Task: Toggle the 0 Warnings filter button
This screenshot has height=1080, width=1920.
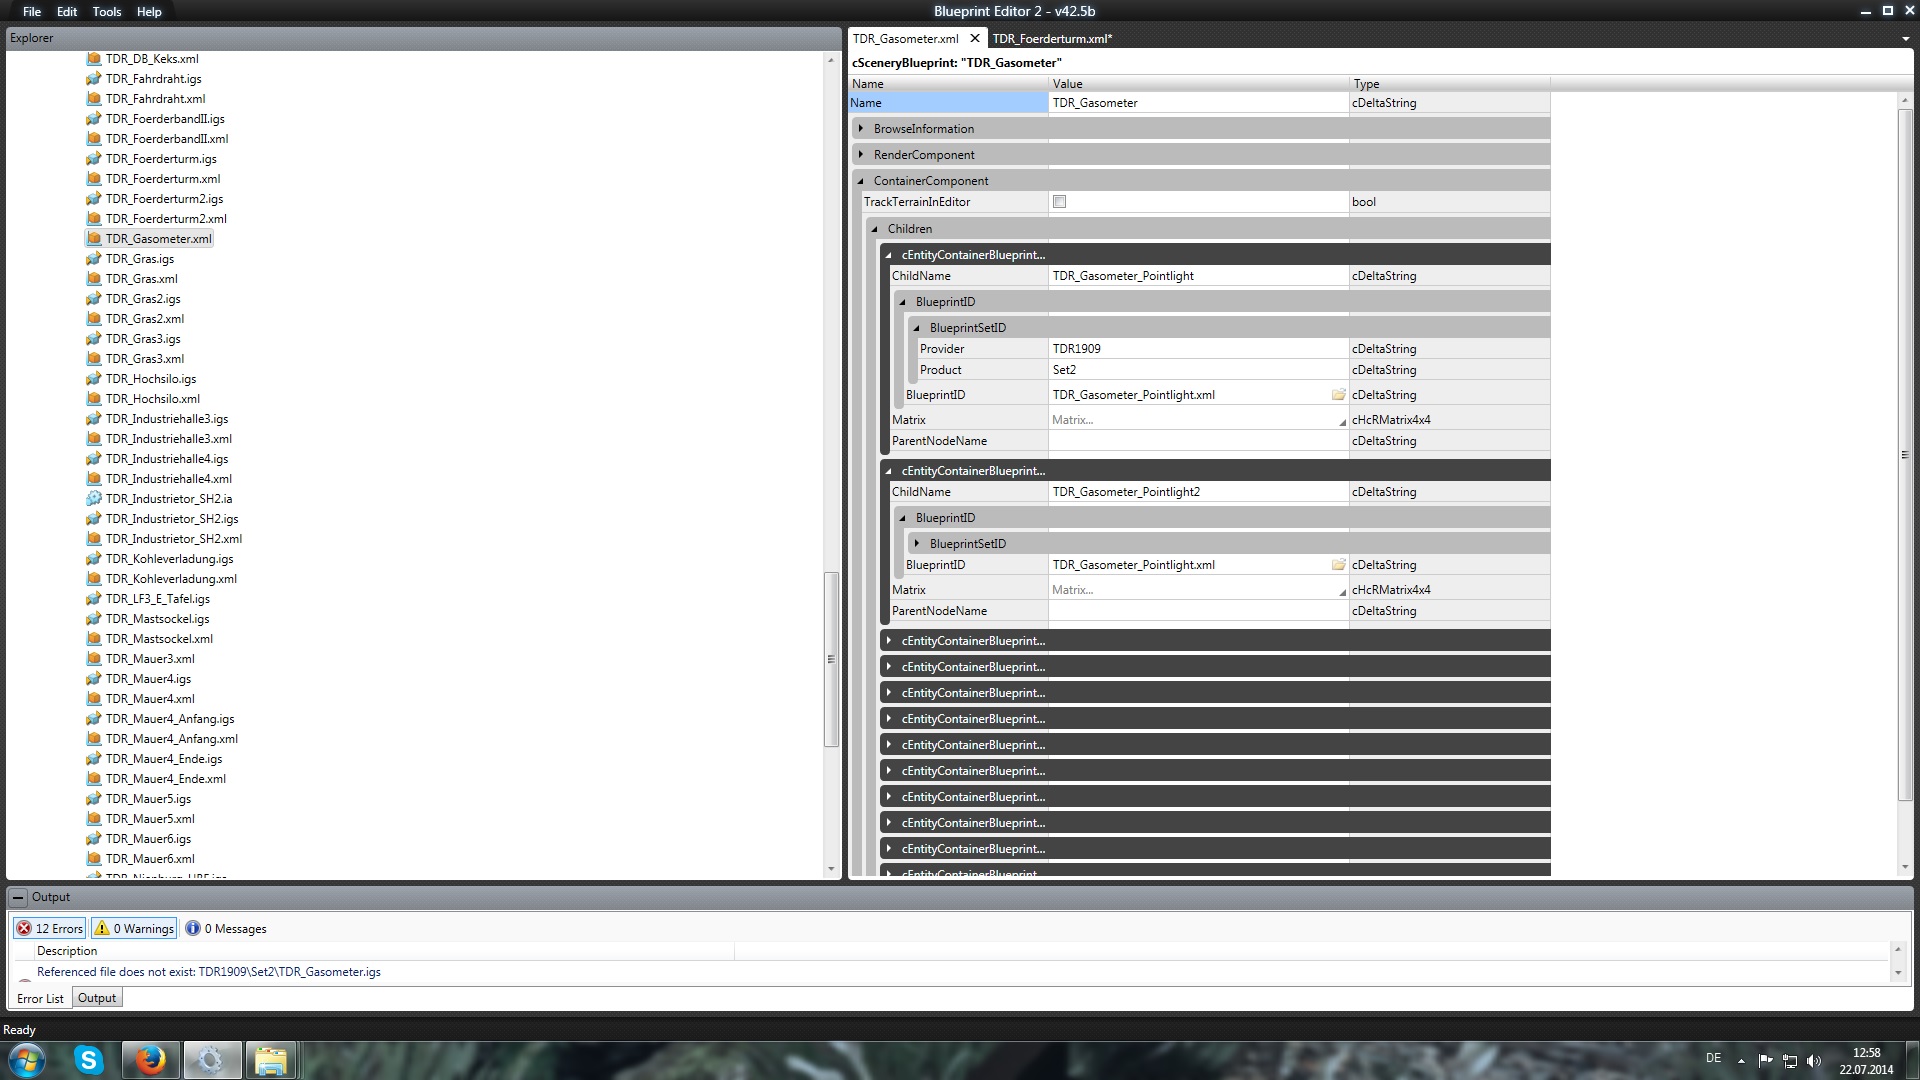Action: point(134,929)
